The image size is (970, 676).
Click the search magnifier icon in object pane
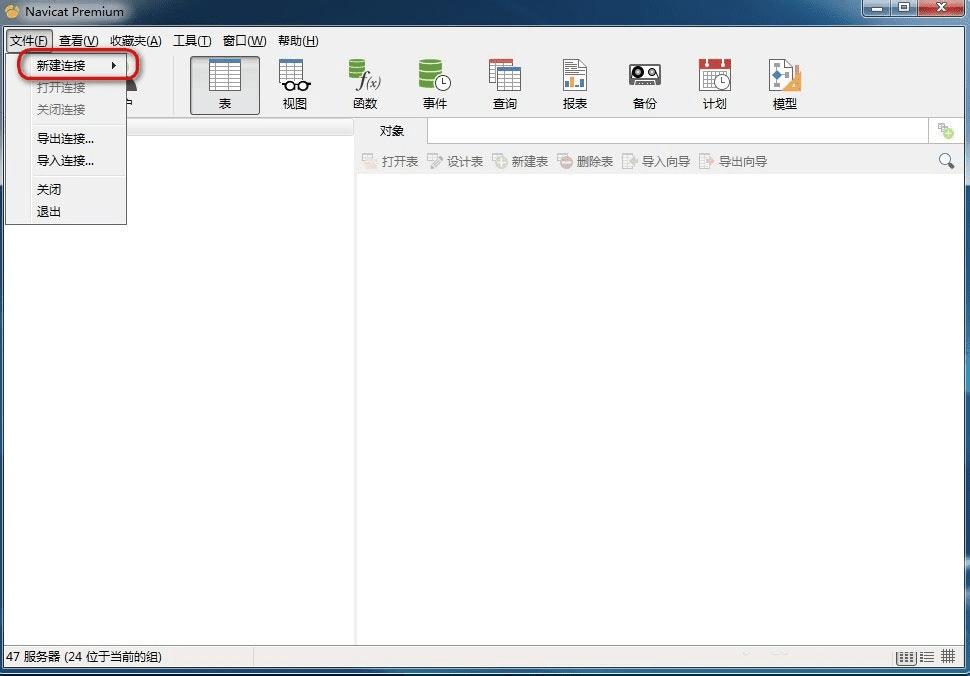pos(946,161)
